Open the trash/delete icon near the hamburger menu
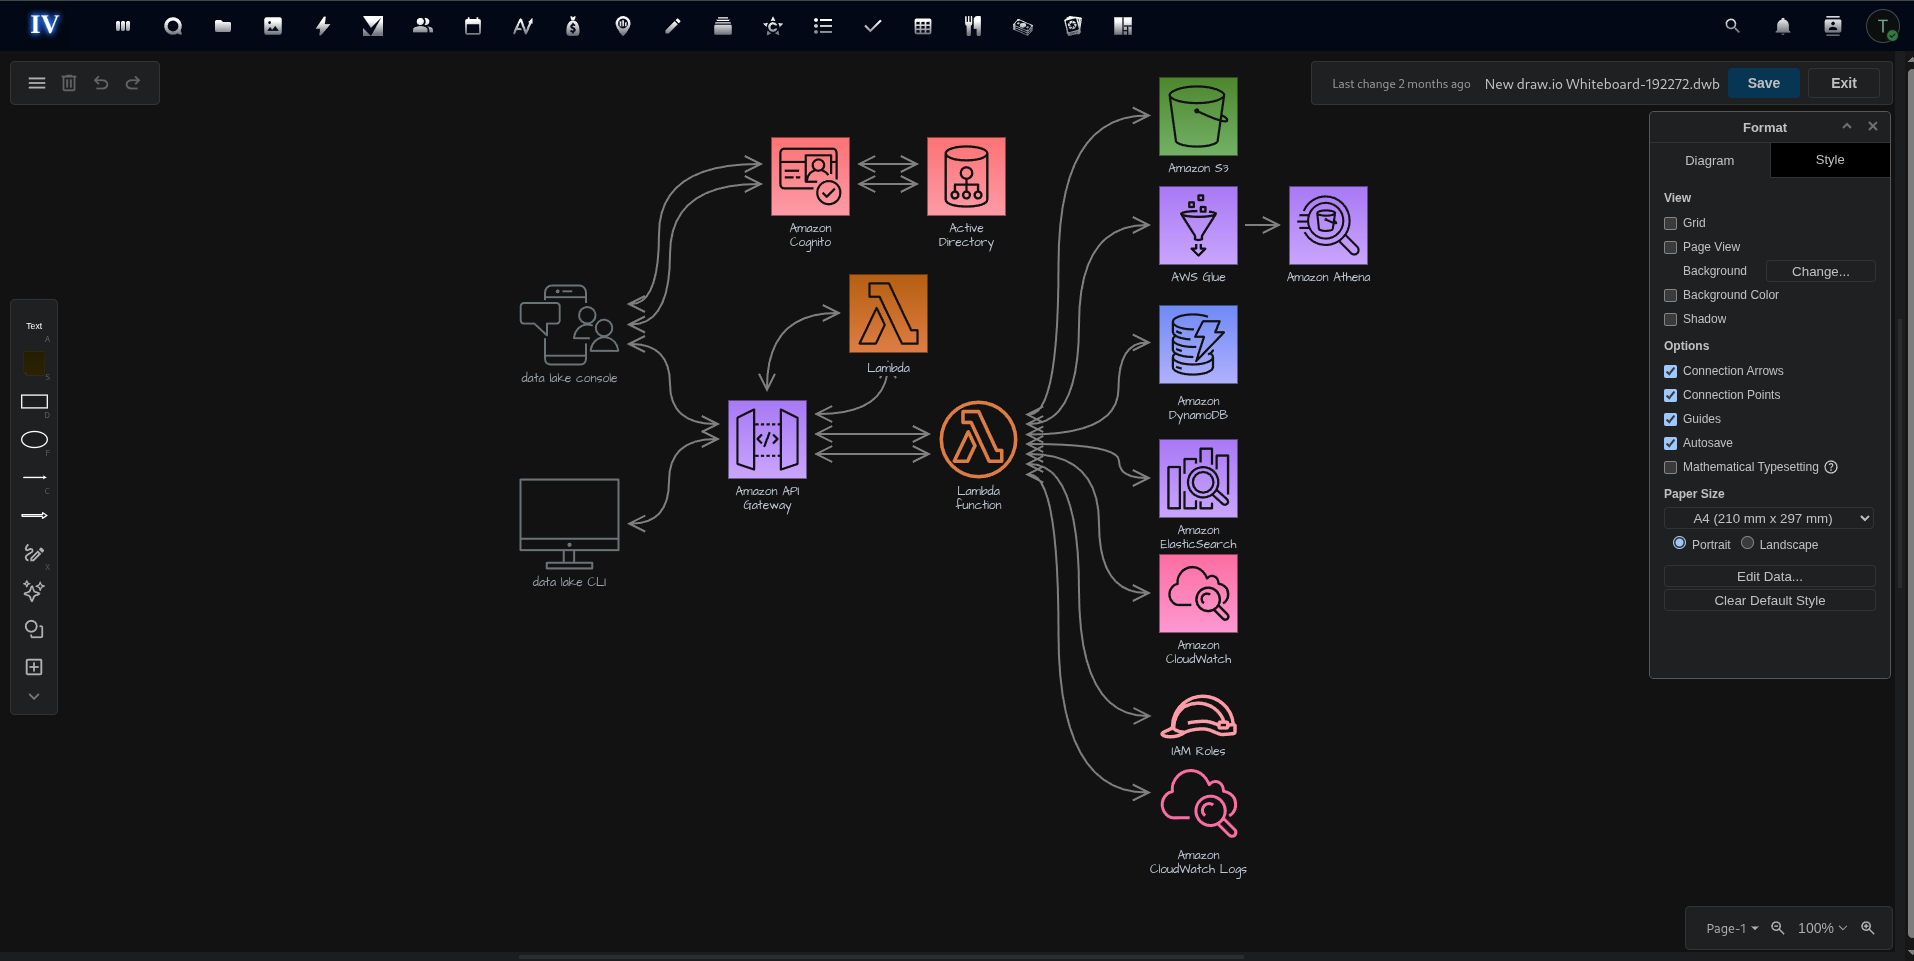The height and width of the screenshot is (961, 1914). point(68,83)
